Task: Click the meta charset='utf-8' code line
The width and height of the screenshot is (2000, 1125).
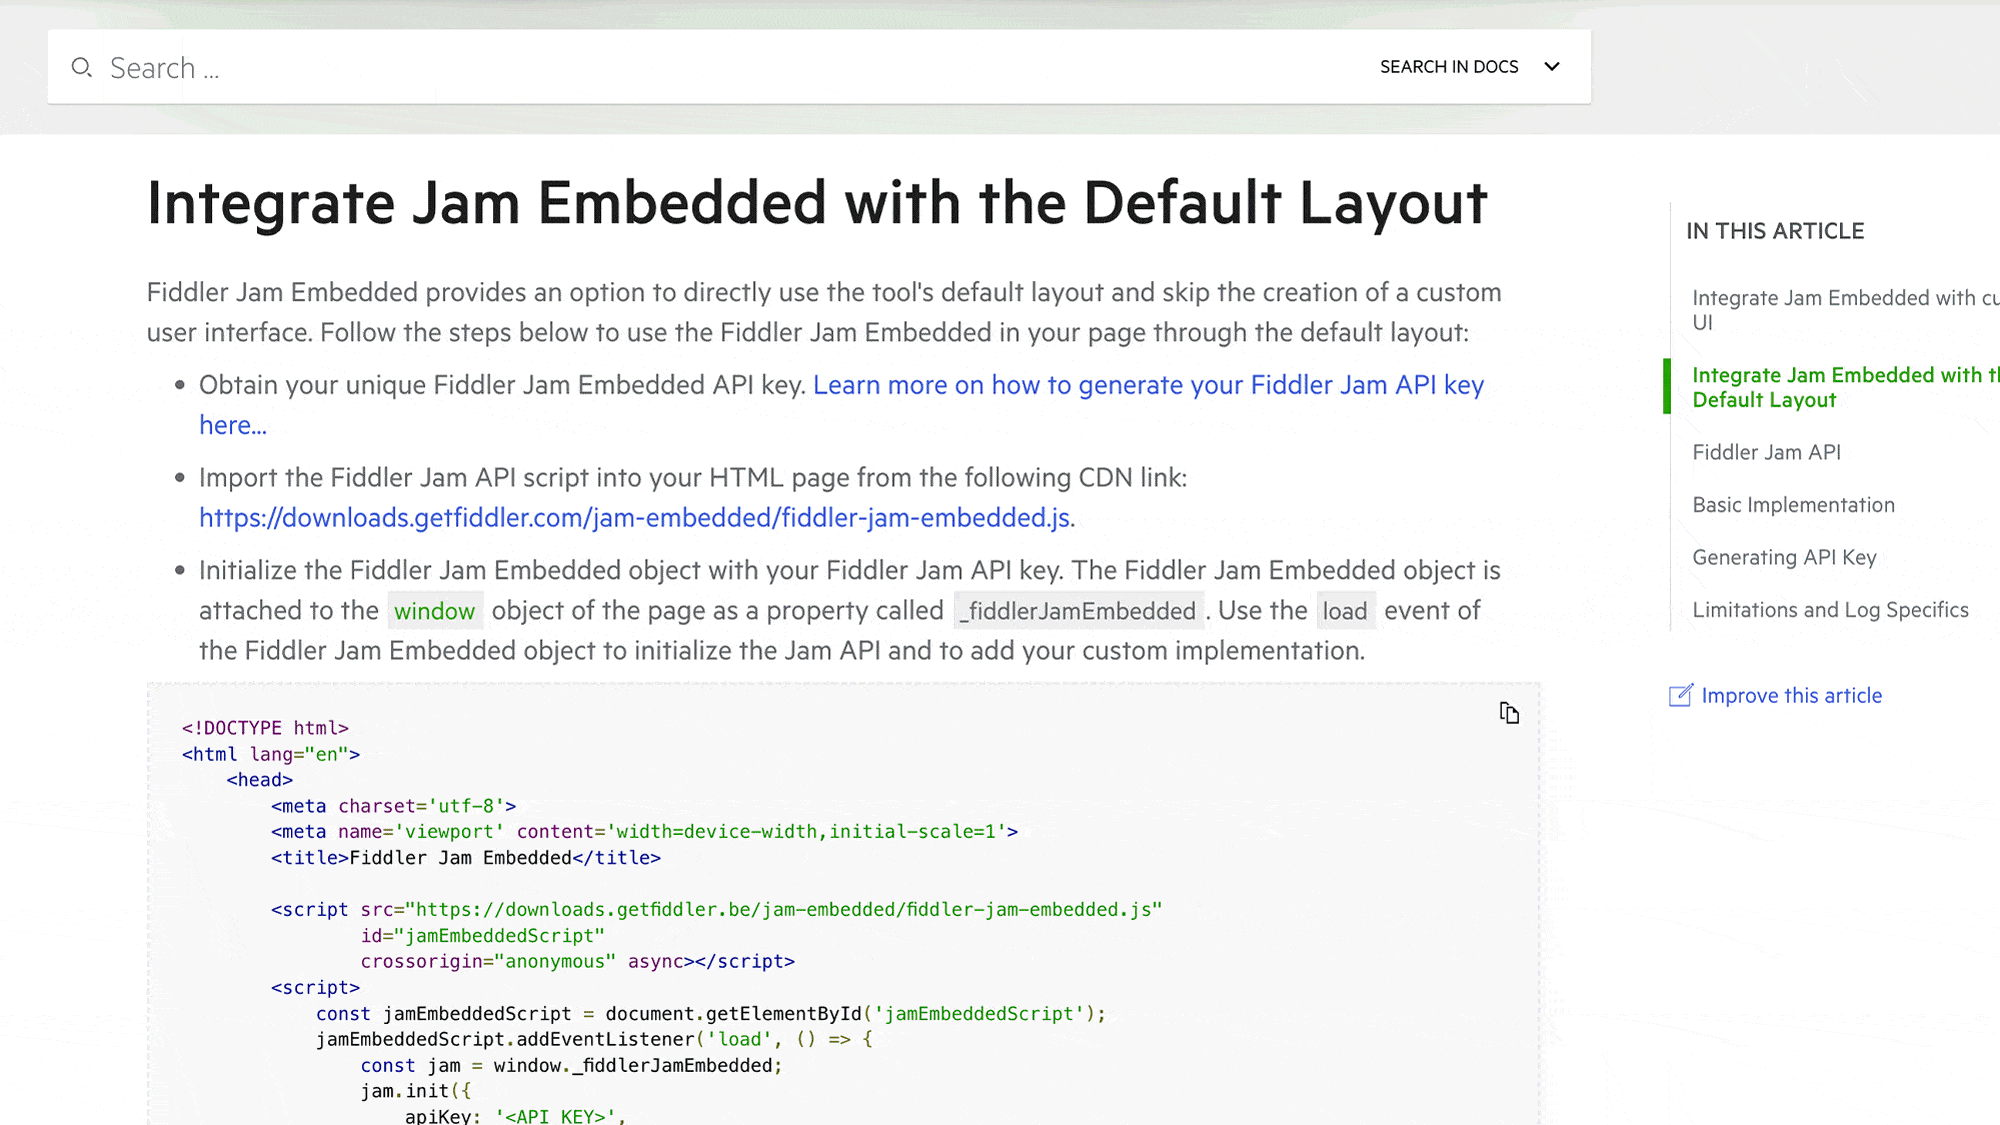Action: [x=393, y=806]
